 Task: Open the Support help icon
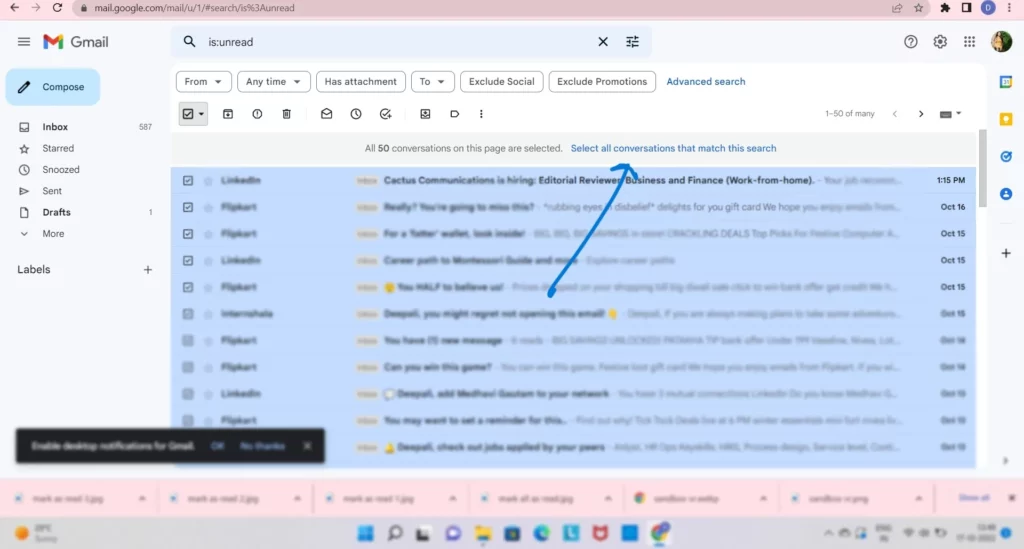click(910, 42)
